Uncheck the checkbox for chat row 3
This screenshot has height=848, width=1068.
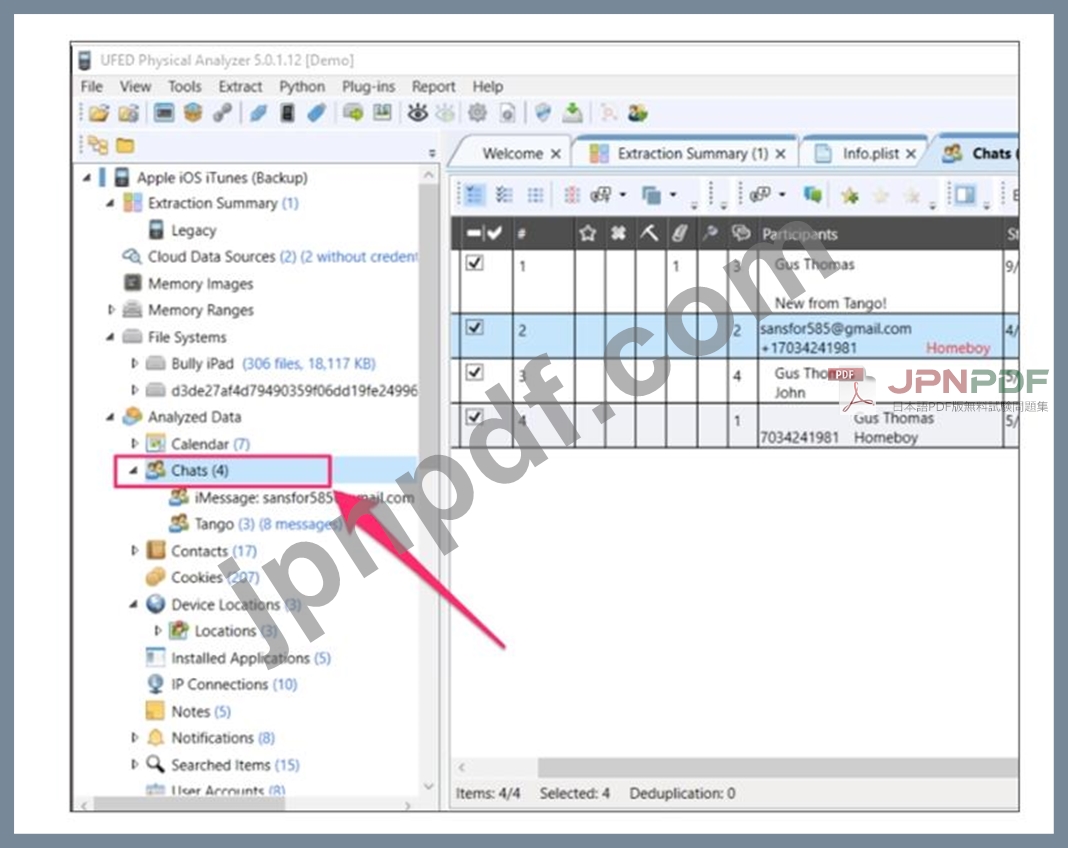point(475,373)
